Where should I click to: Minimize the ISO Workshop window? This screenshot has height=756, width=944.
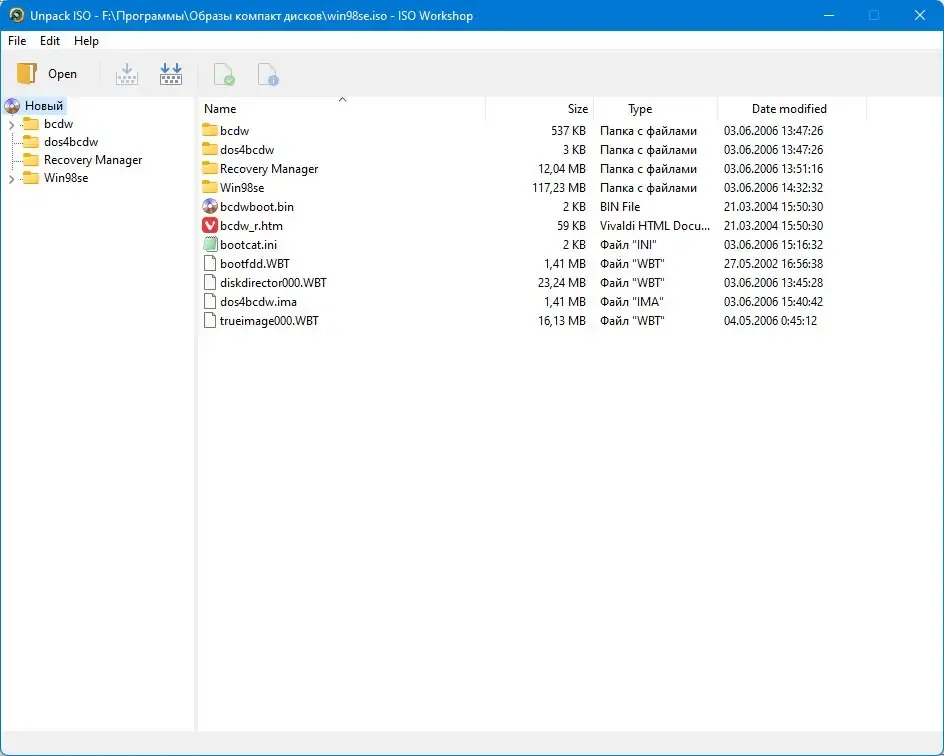coord(829,15)
